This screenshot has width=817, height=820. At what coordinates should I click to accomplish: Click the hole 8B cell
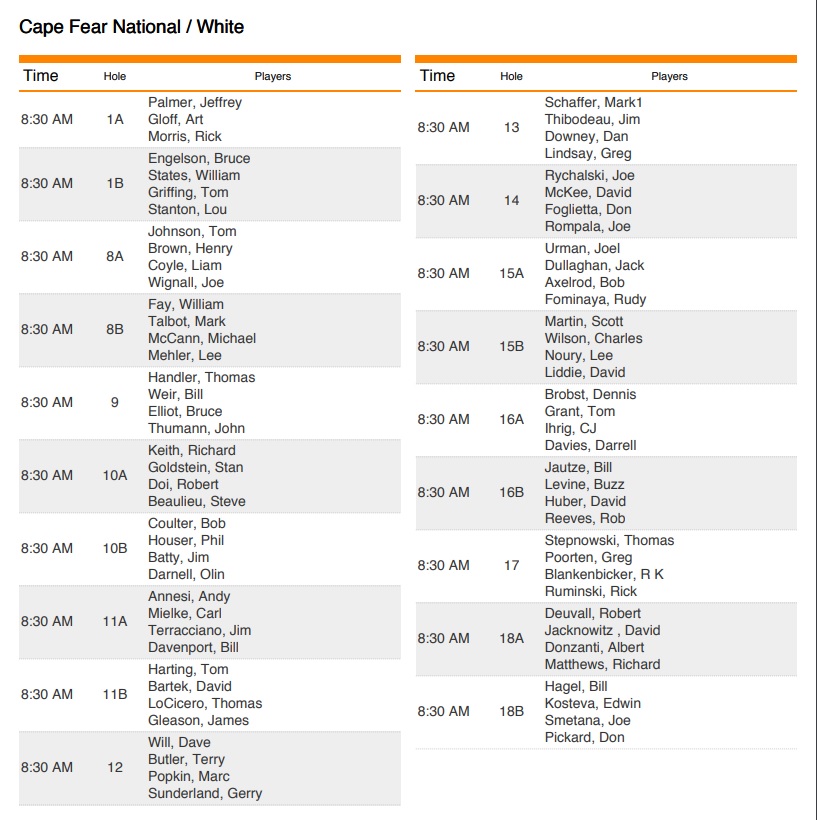click(x=115, y=330)
